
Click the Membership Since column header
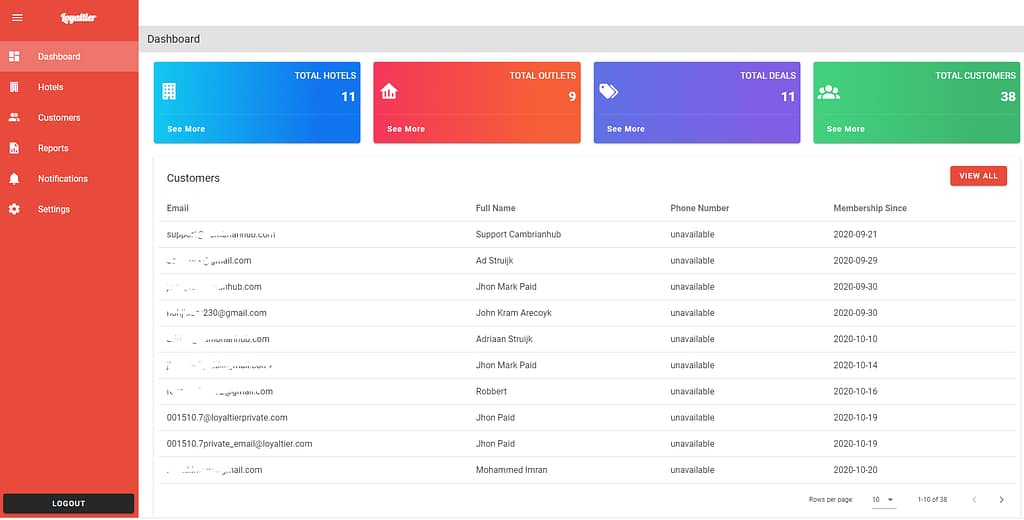coord(869,208)
